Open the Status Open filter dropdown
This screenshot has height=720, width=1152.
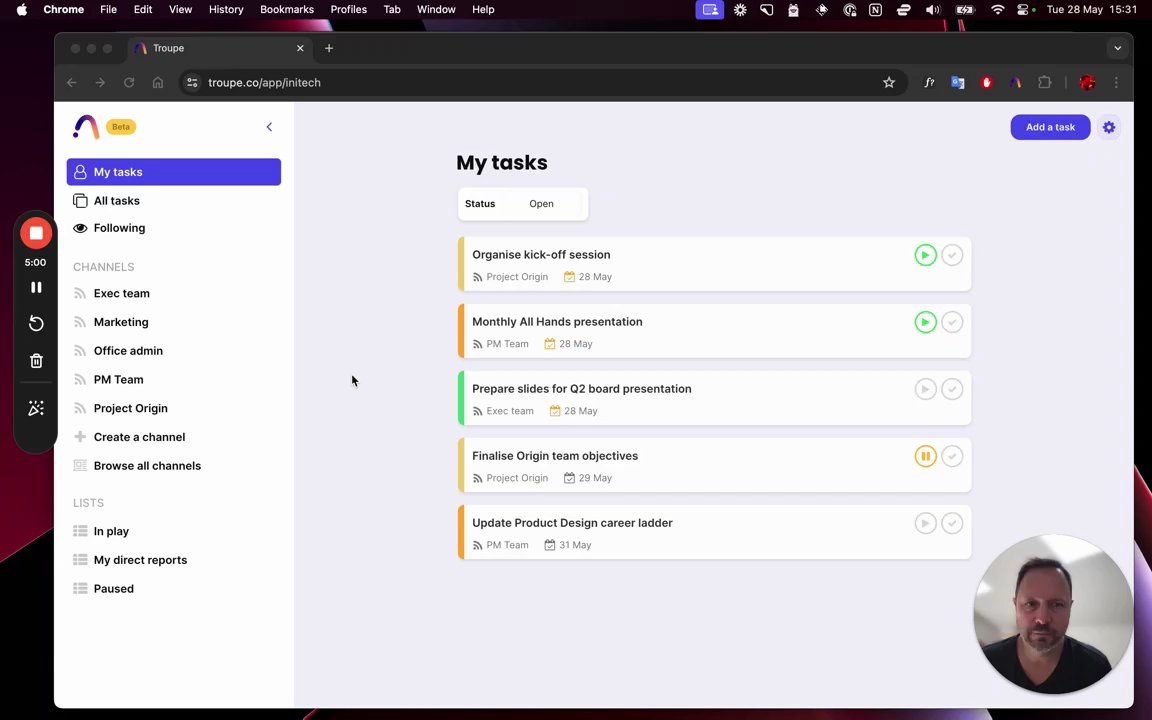click(522, 204)
